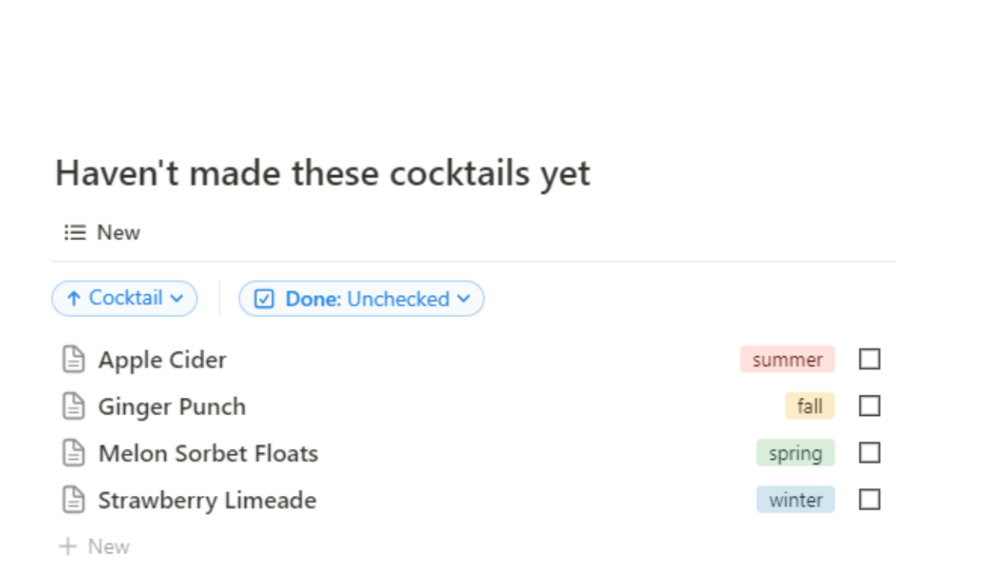Click the page title heading text
This screenshot has height=565, width=1005.
click(x=322, y=174)
